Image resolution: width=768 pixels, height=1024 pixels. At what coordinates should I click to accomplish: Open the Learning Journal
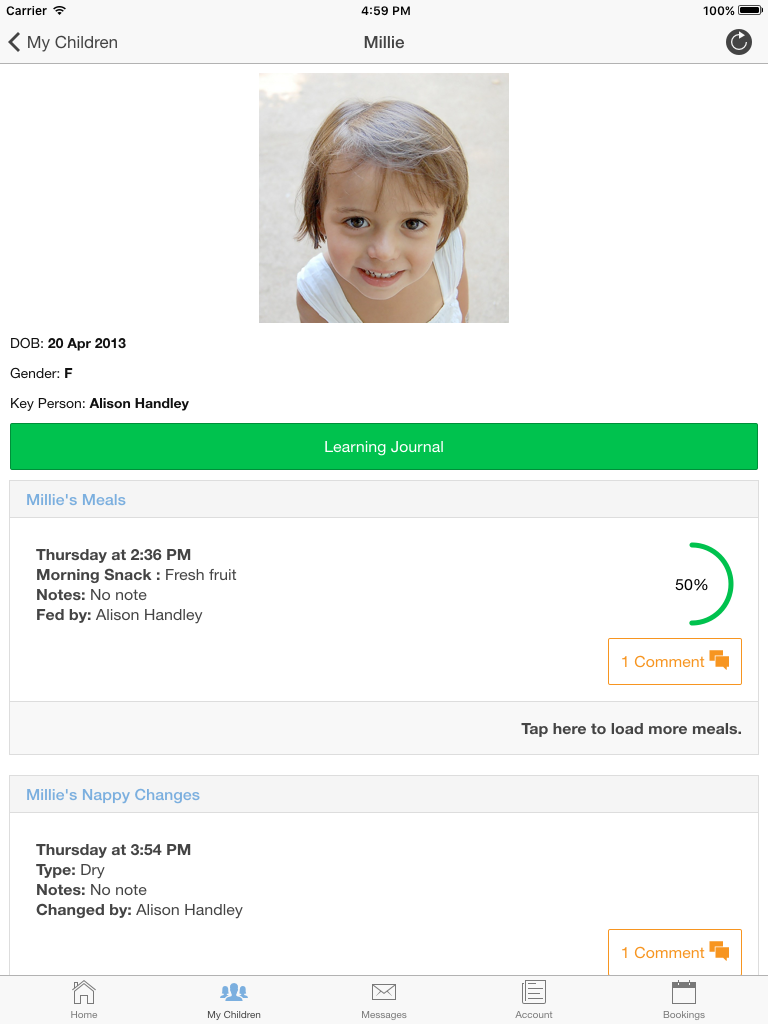(x=384, y=447)
